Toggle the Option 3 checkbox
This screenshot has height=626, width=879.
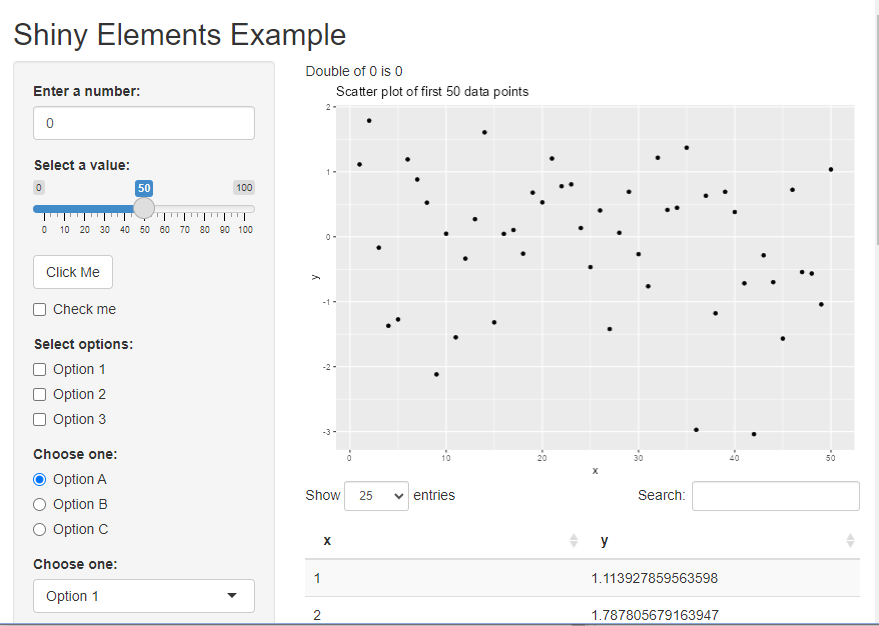click(40, 419)
